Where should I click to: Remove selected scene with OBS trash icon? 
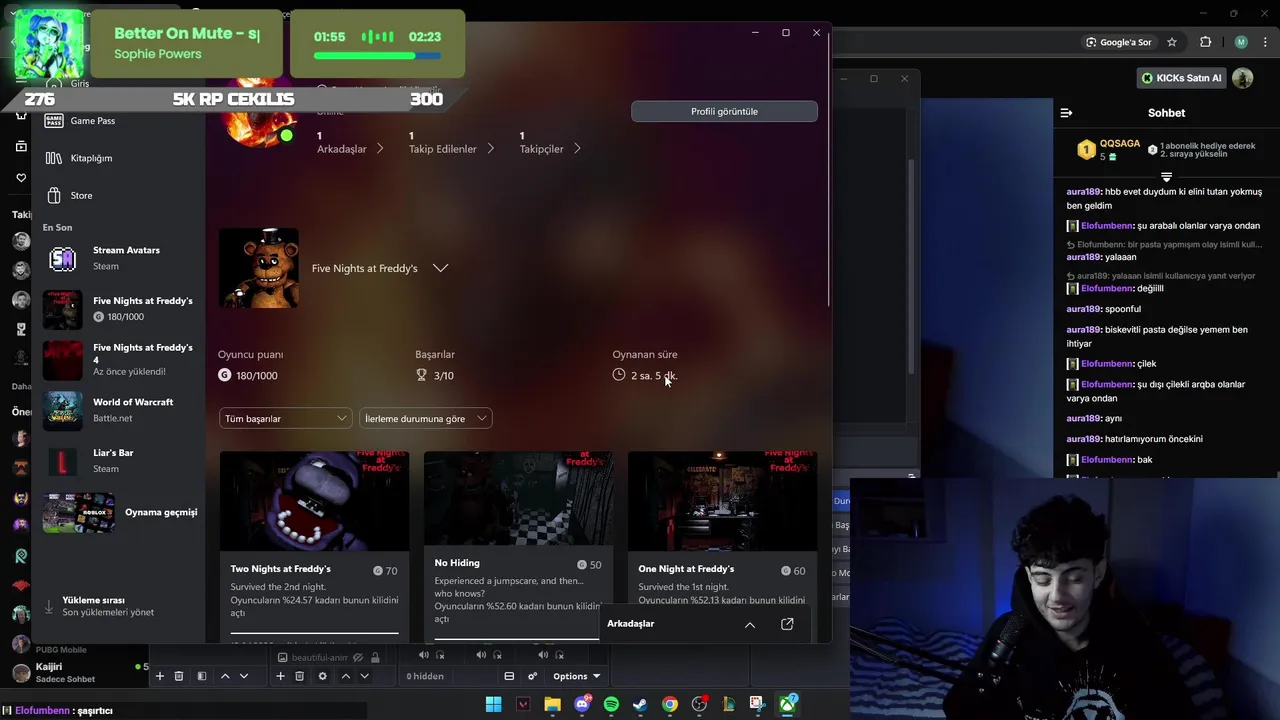pos(179,676)
